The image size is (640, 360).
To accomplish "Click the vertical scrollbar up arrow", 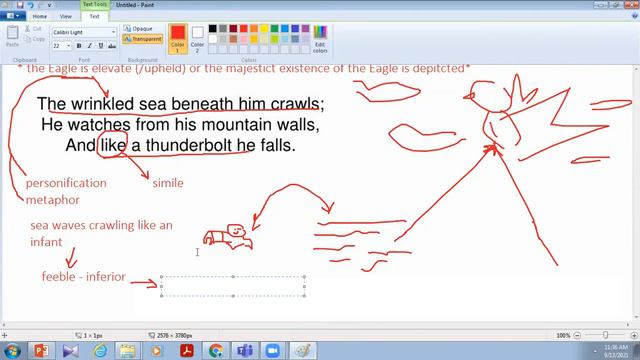I will [x=636, y=69].
